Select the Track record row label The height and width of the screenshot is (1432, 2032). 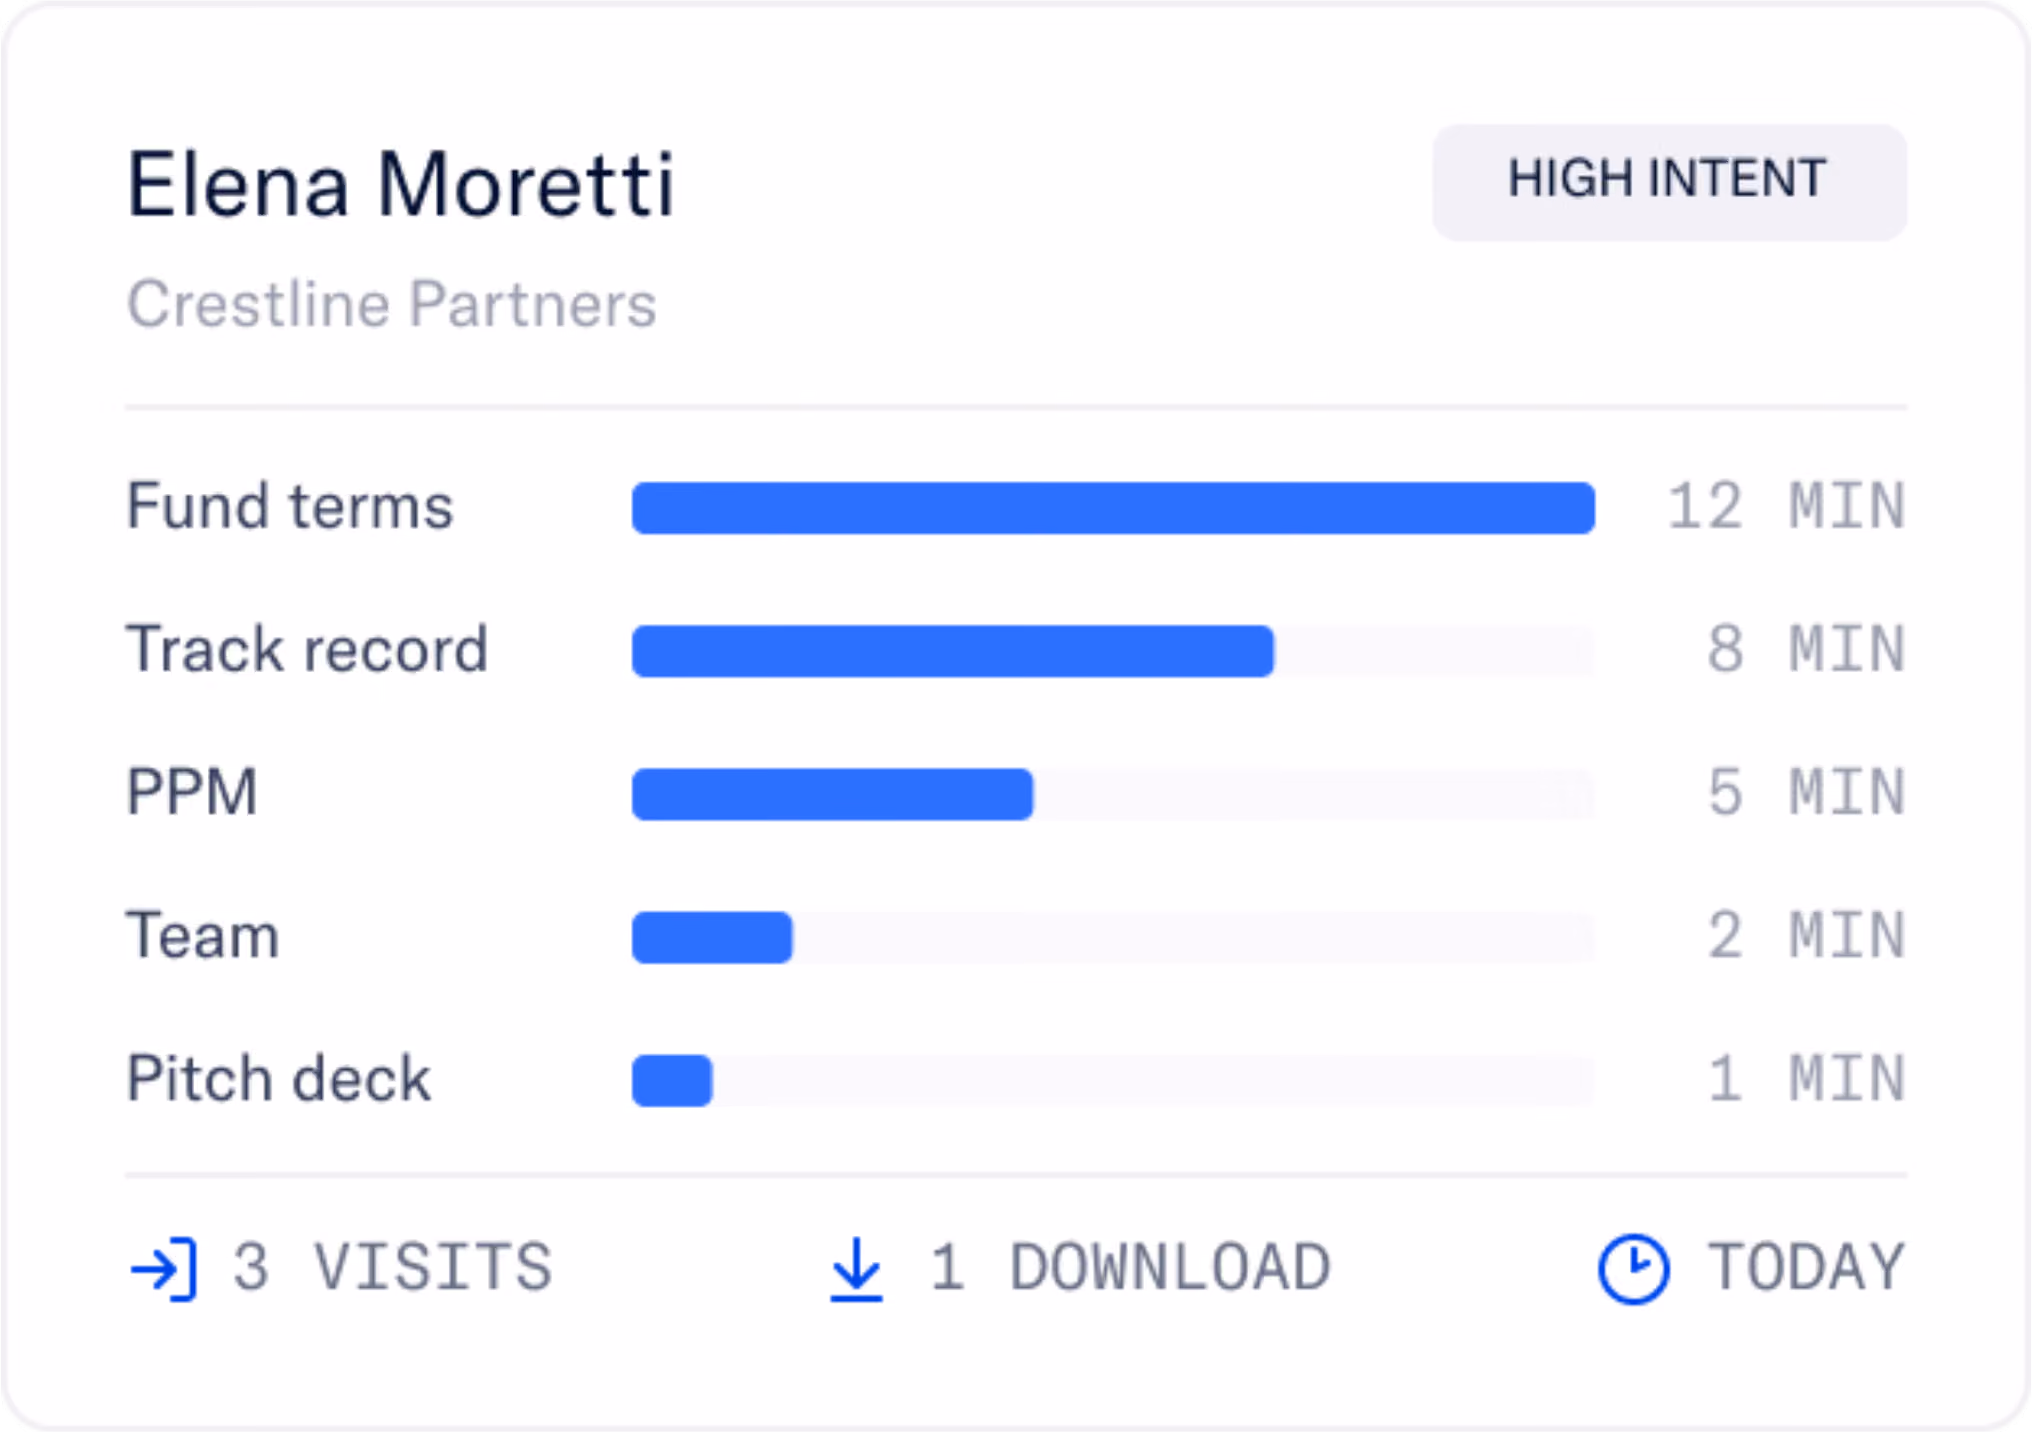click(307, 649)
